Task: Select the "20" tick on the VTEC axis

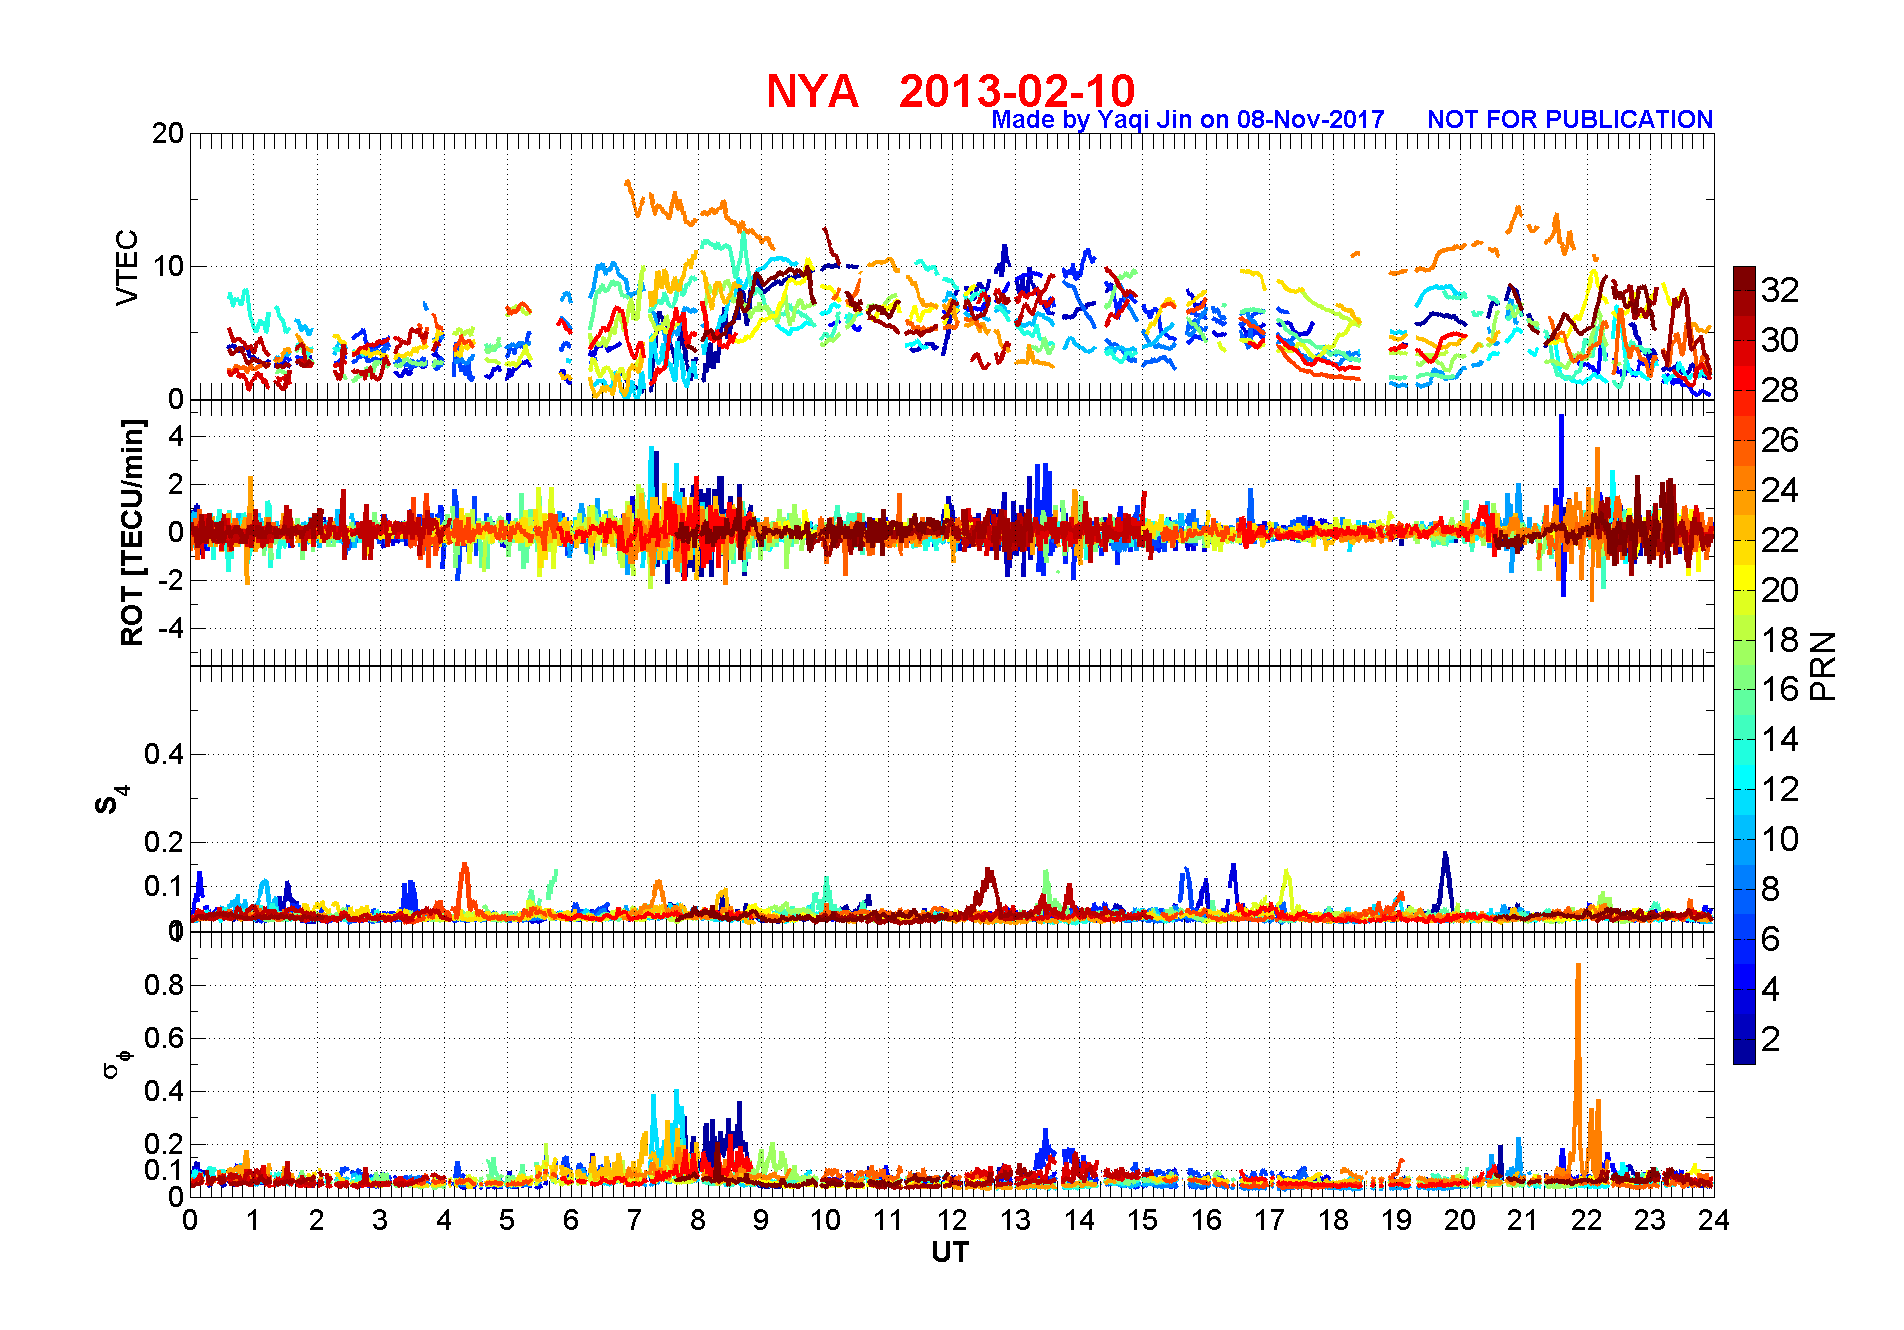Action: [x=168, y=134]
